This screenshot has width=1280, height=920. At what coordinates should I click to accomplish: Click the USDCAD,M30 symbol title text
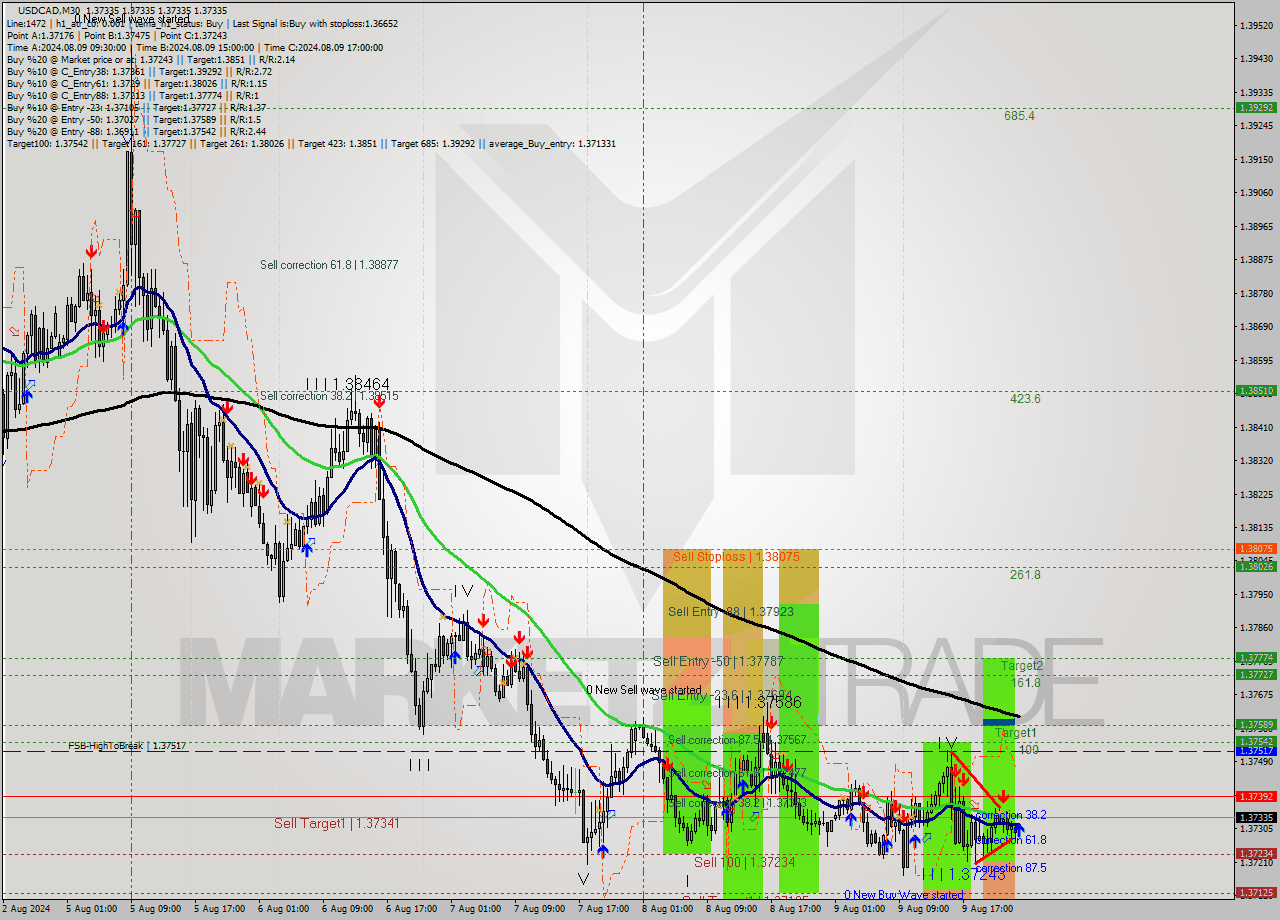coord(51,10)
